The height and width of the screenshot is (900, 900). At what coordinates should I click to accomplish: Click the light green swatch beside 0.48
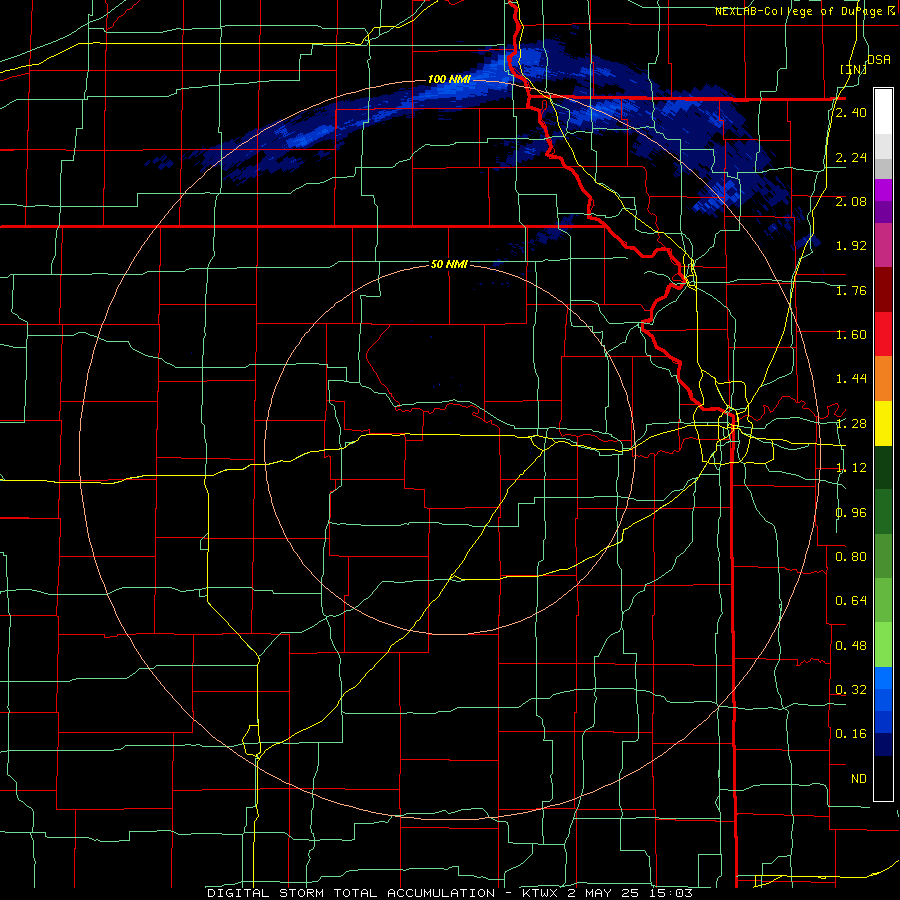tap(883, 645)
